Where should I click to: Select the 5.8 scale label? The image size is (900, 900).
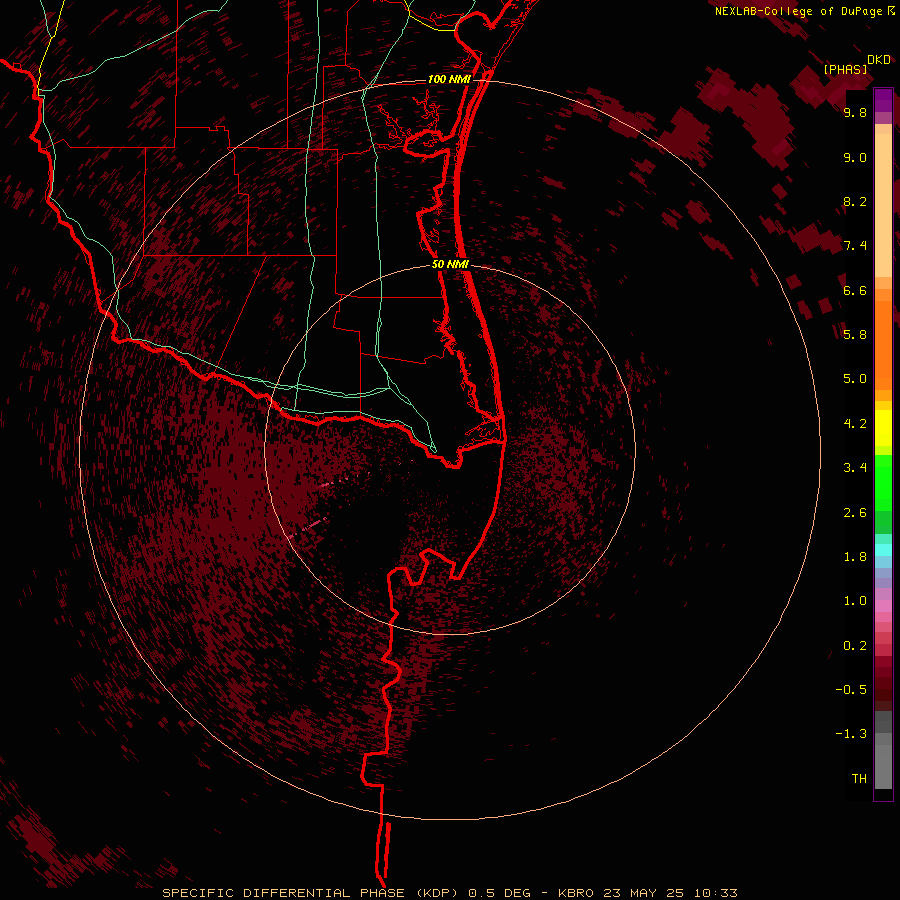click(x=855, y=334)
